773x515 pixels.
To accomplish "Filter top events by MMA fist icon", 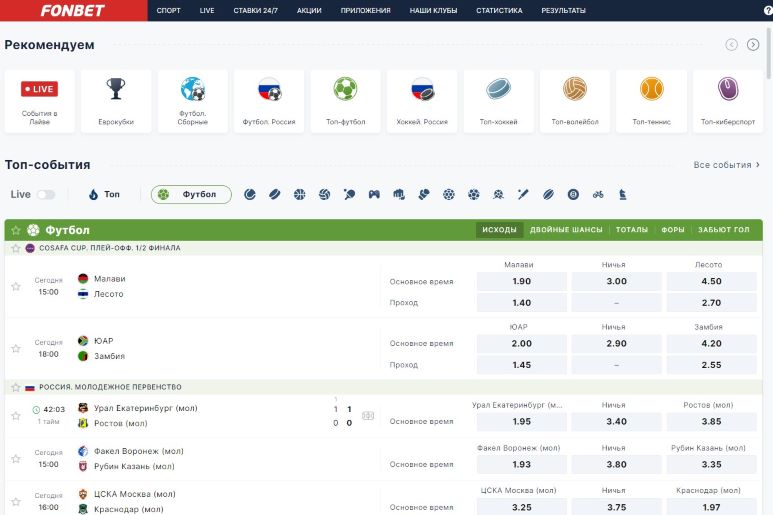I will [x=399, y=195].
